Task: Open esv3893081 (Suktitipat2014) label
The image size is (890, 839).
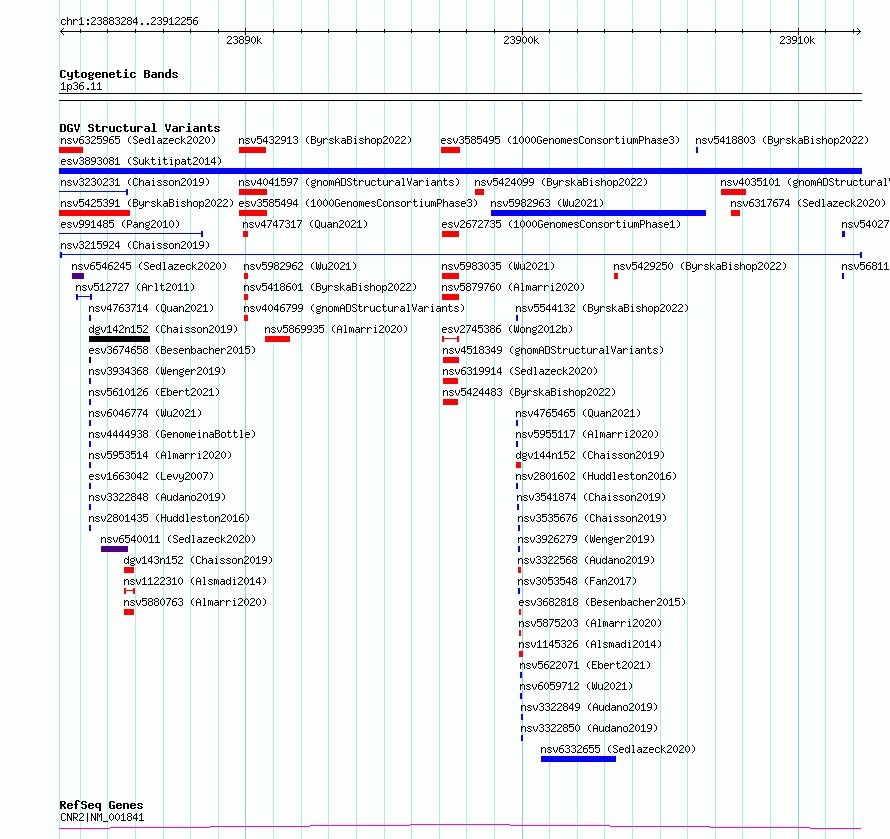Action: pos(141,161)
